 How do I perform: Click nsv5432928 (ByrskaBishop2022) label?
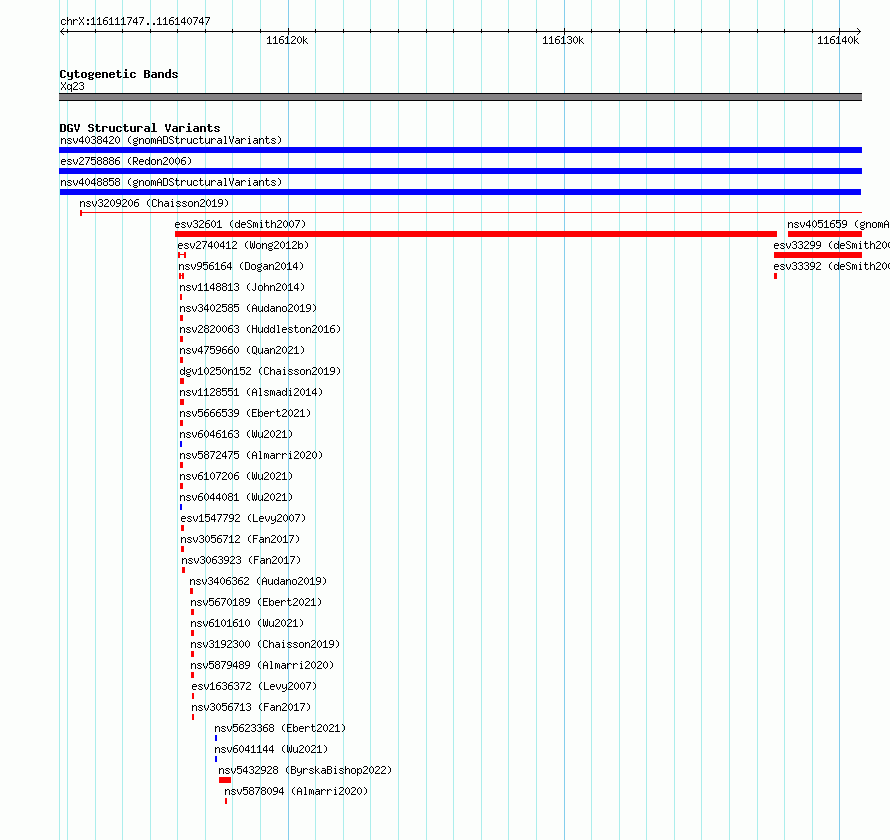pyautogui.click(x=305, y=770)
